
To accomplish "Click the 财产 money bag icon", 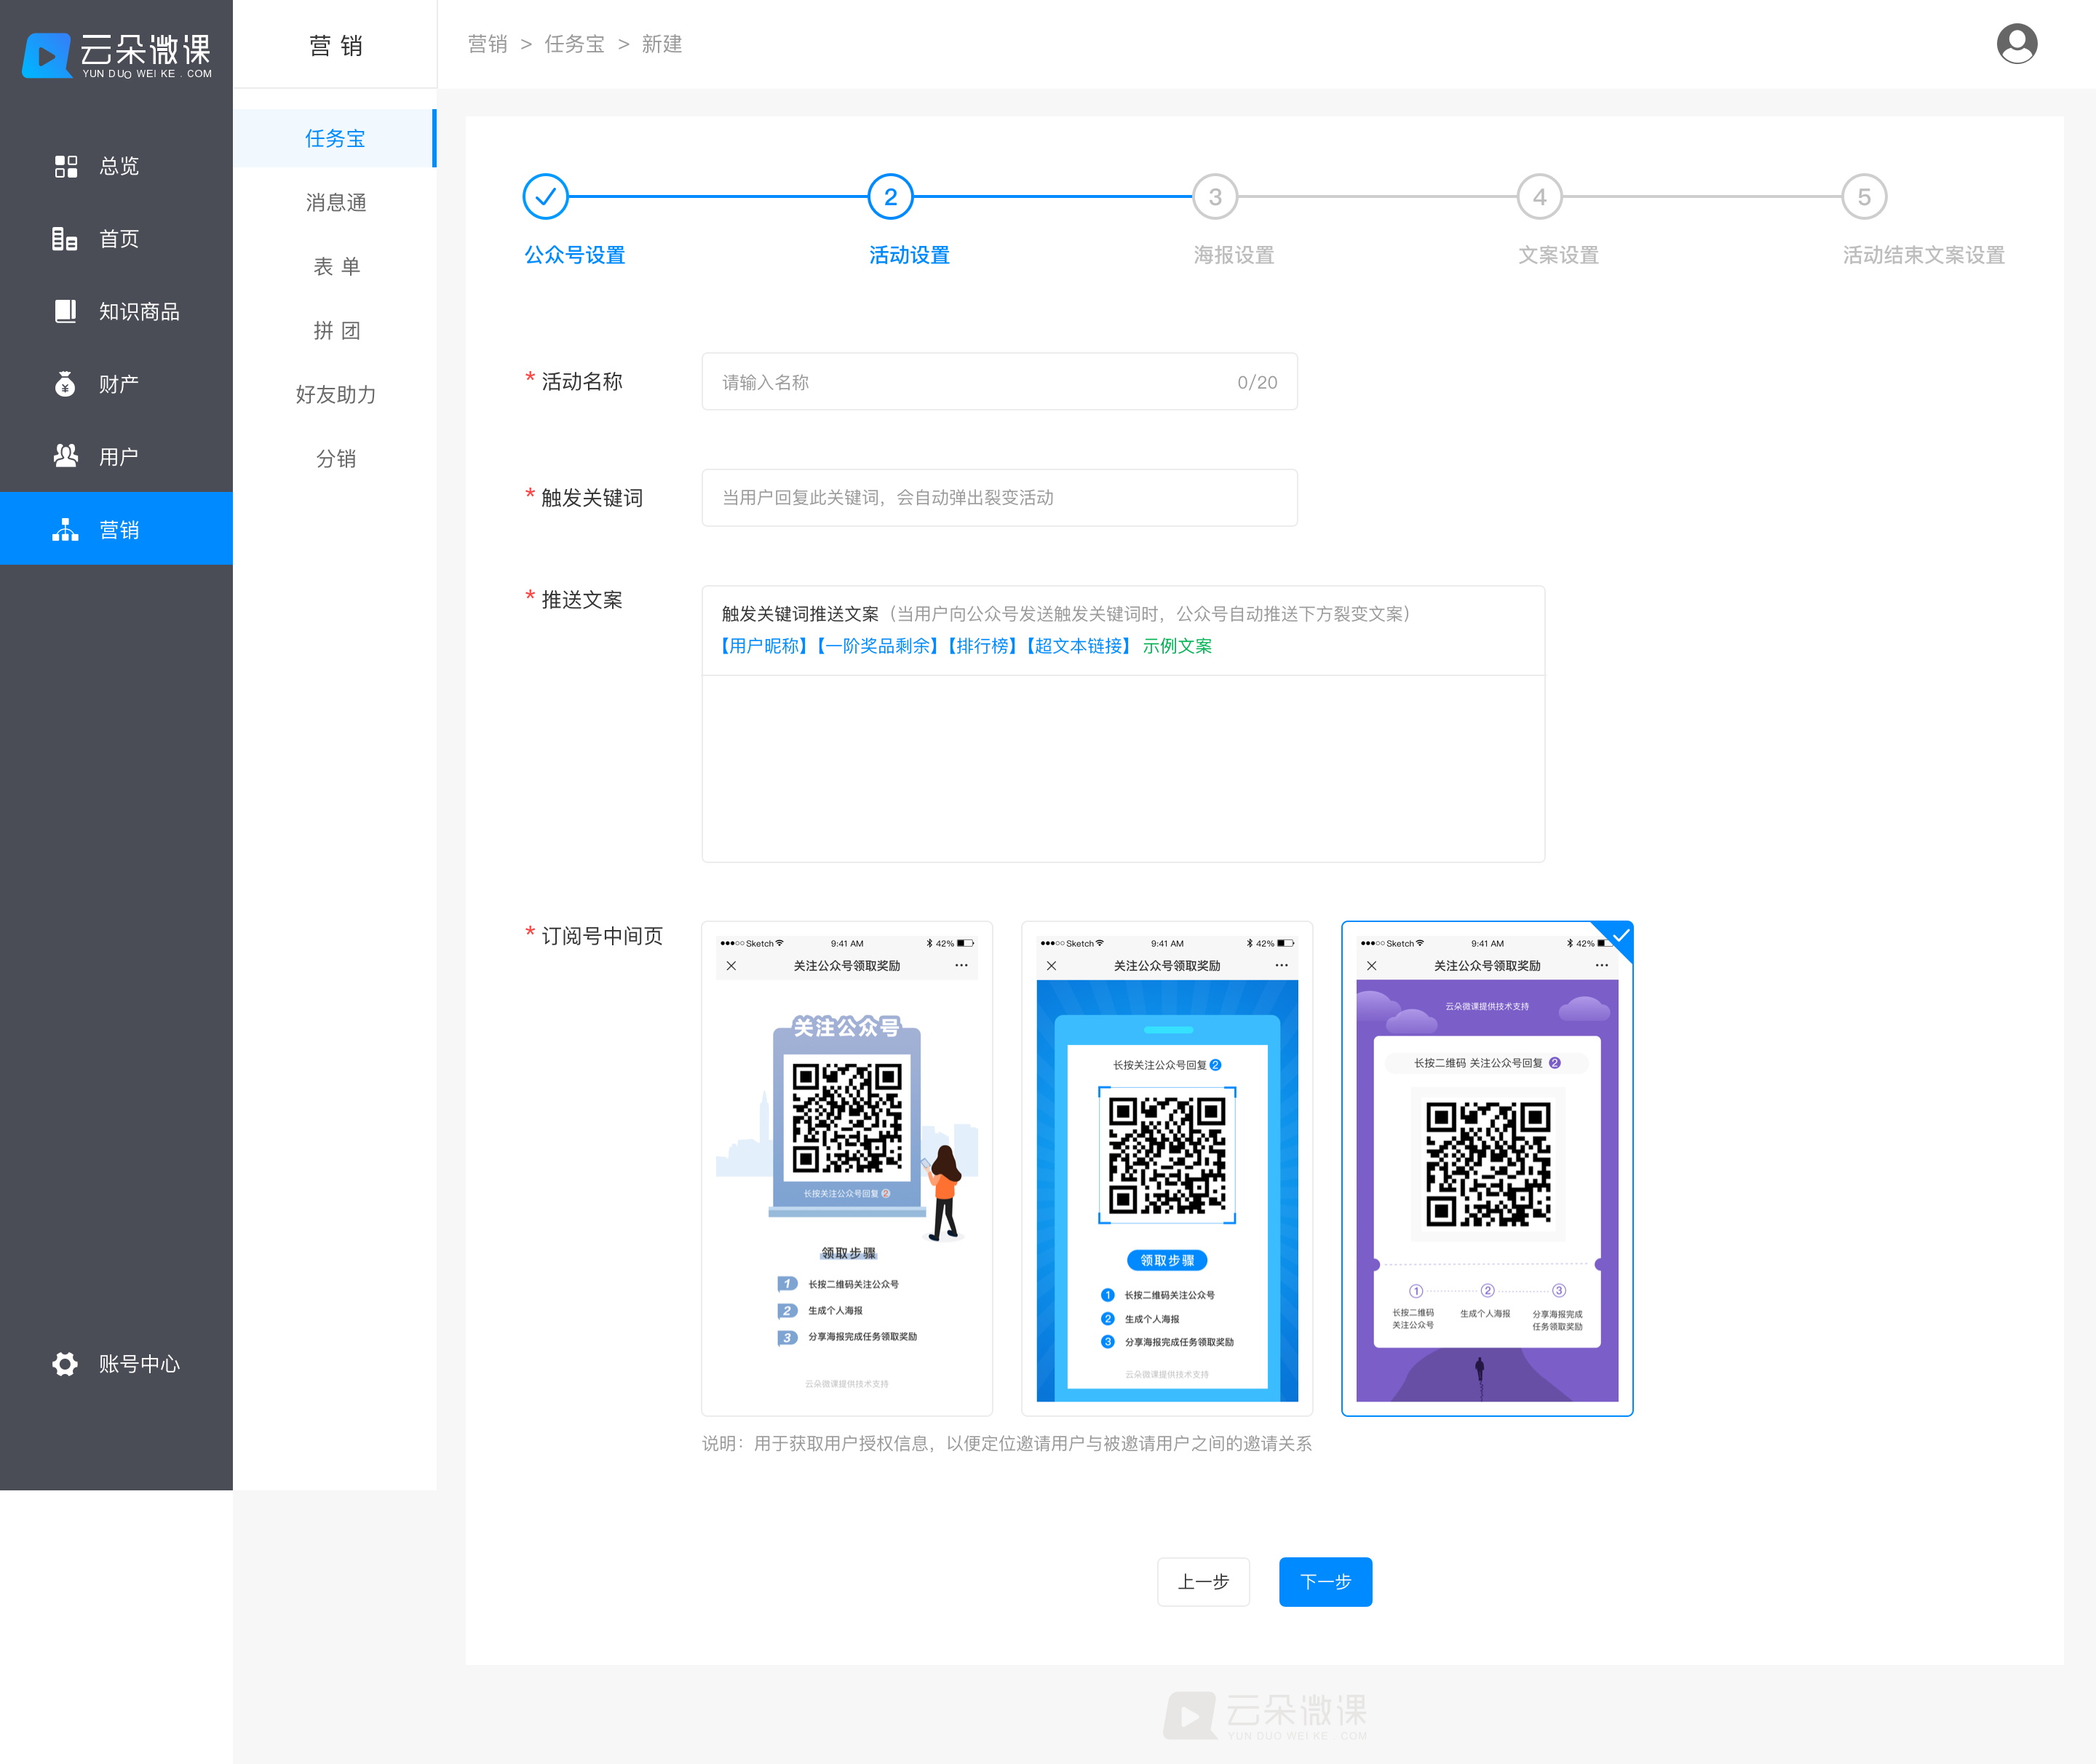I will point(65,384).
